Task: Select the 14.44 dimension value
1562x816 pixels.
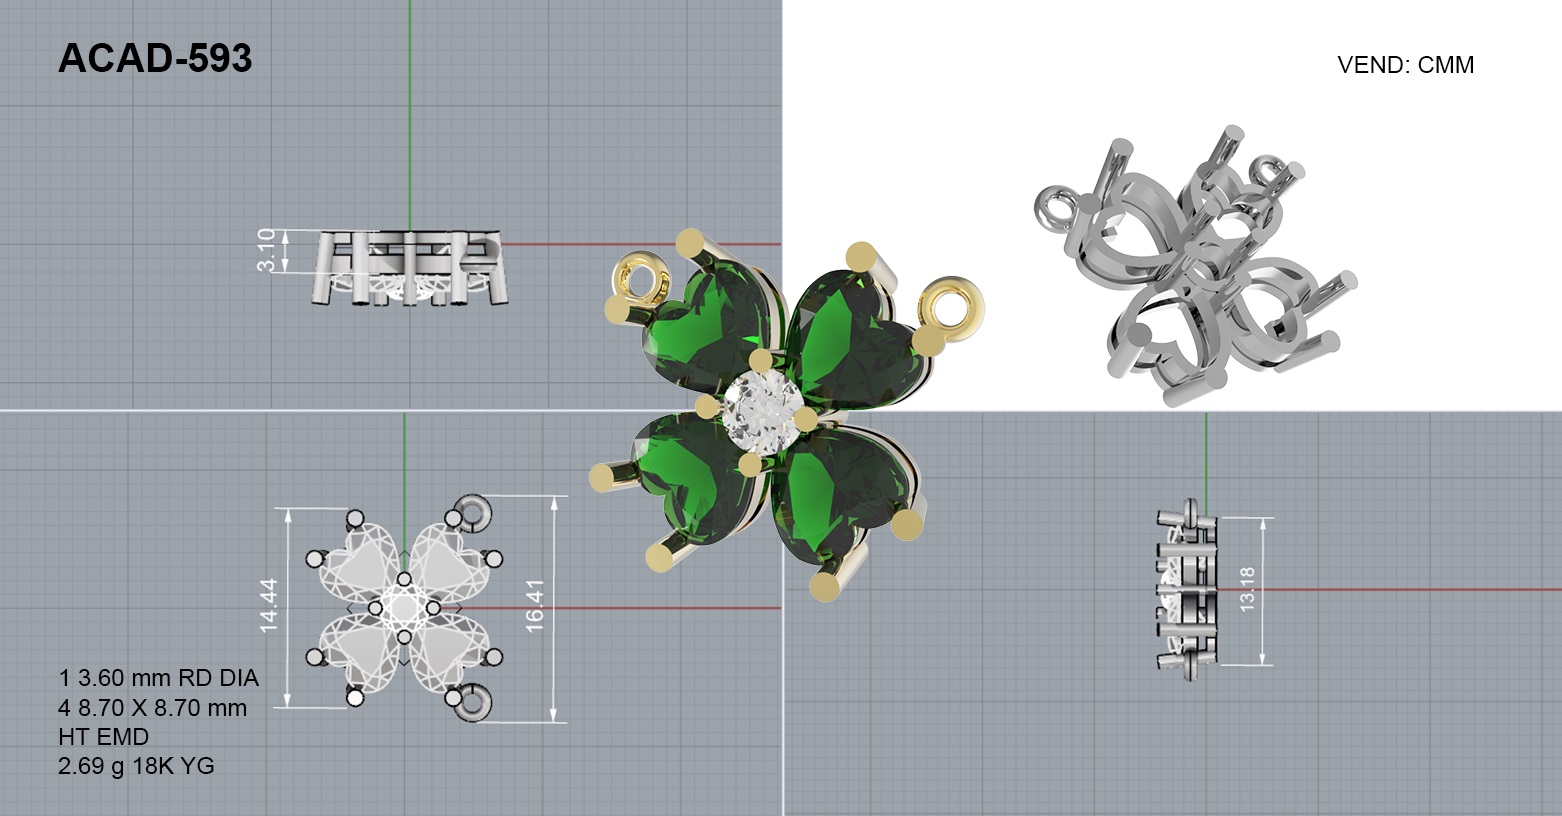Action: [x=268, y=606]
